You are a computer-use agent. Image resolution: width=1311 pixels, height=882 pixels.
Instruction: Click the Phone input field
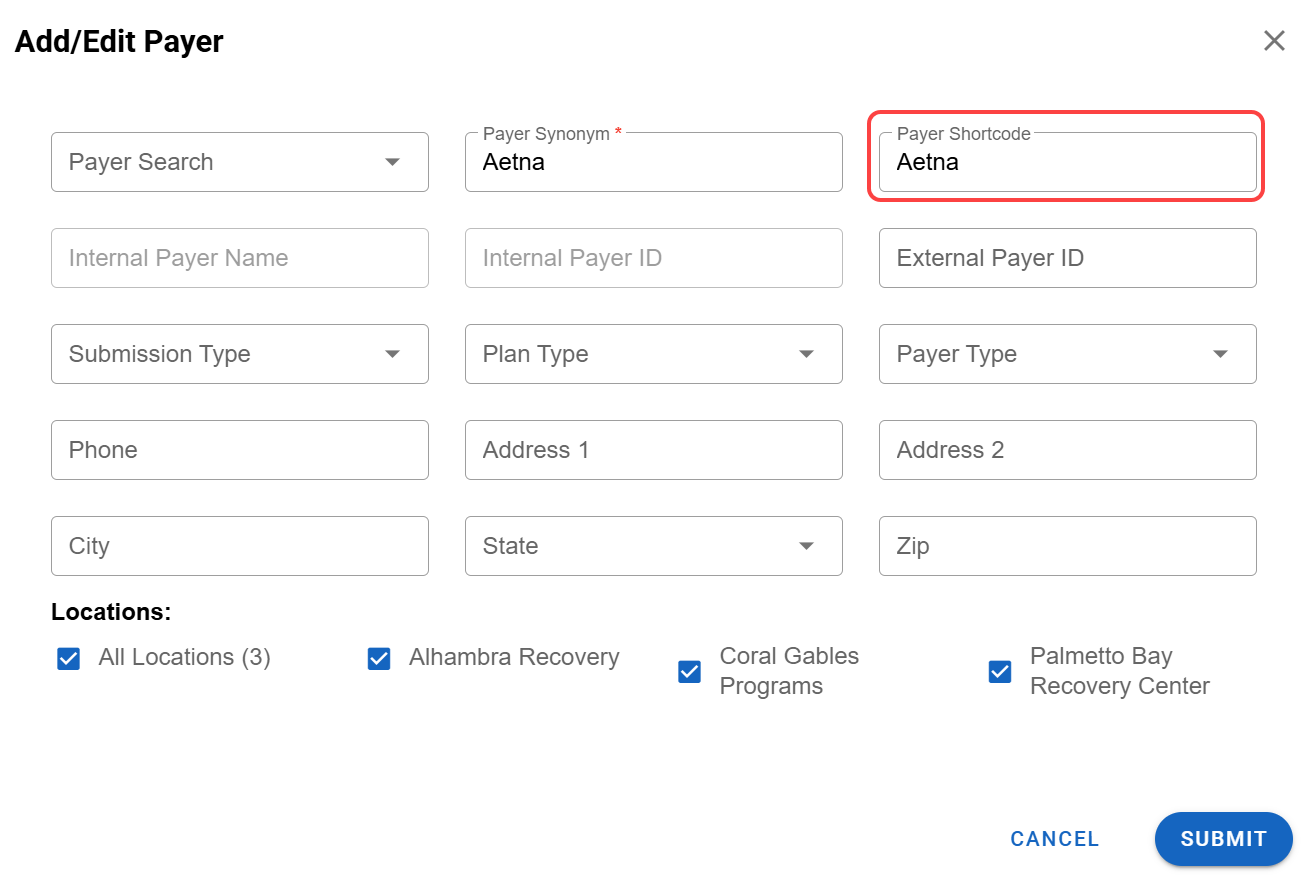pyautogui.click(x=240, y=450)
